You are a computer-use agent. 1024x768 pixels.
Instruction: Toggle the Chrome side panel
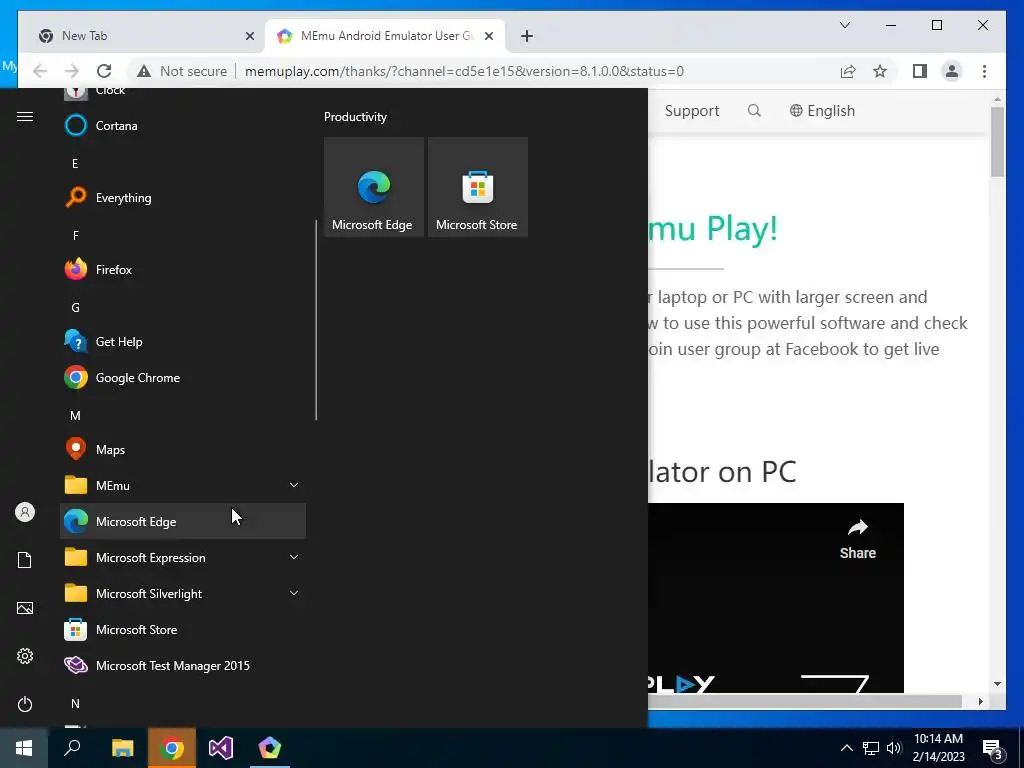[920, 71]
